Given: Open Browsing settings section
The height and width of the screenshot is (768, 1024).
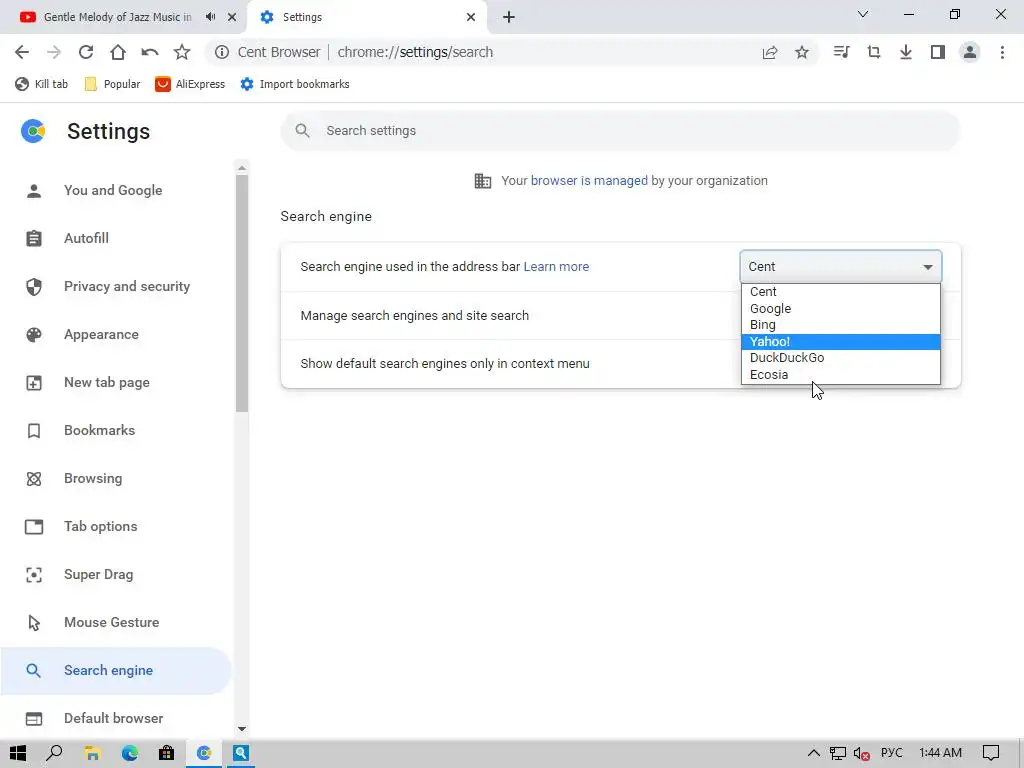Looking at the screenshot, I should [x=116, y=479].
